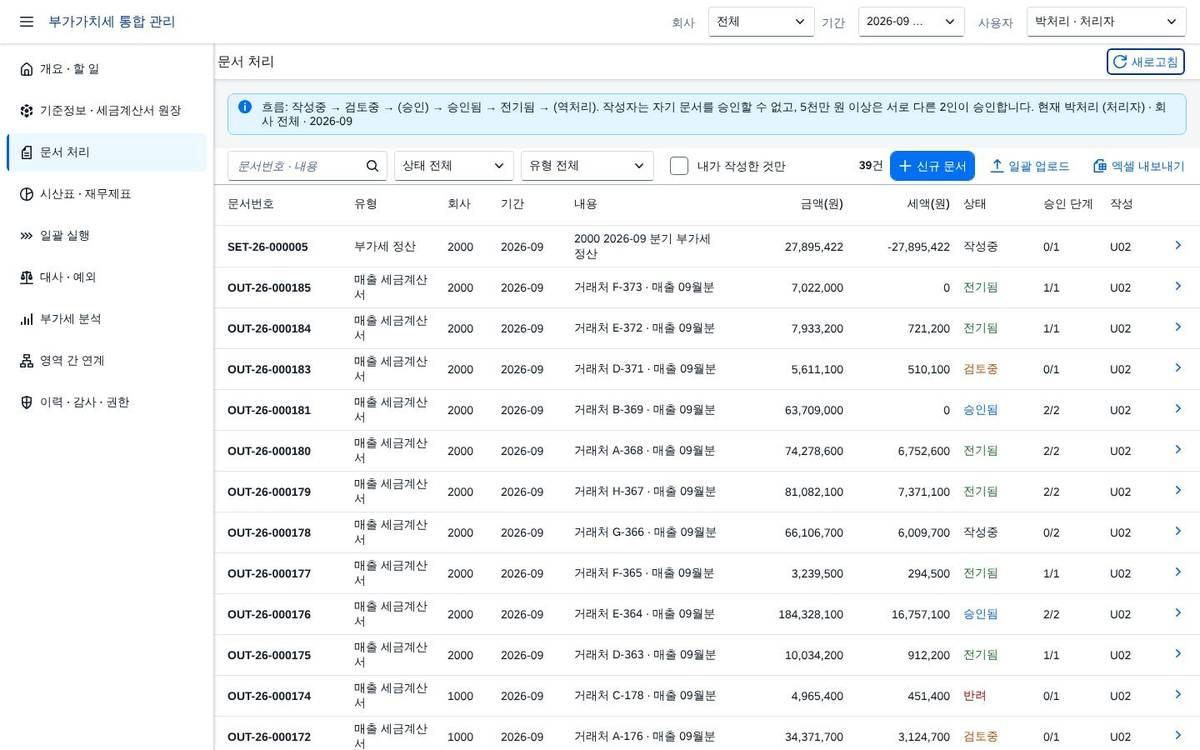The width and height of the screenshot is (1200, 750).
Task: Open 기준정보 · 세금계산서 원장 menu item
Action: click(107, 111)
